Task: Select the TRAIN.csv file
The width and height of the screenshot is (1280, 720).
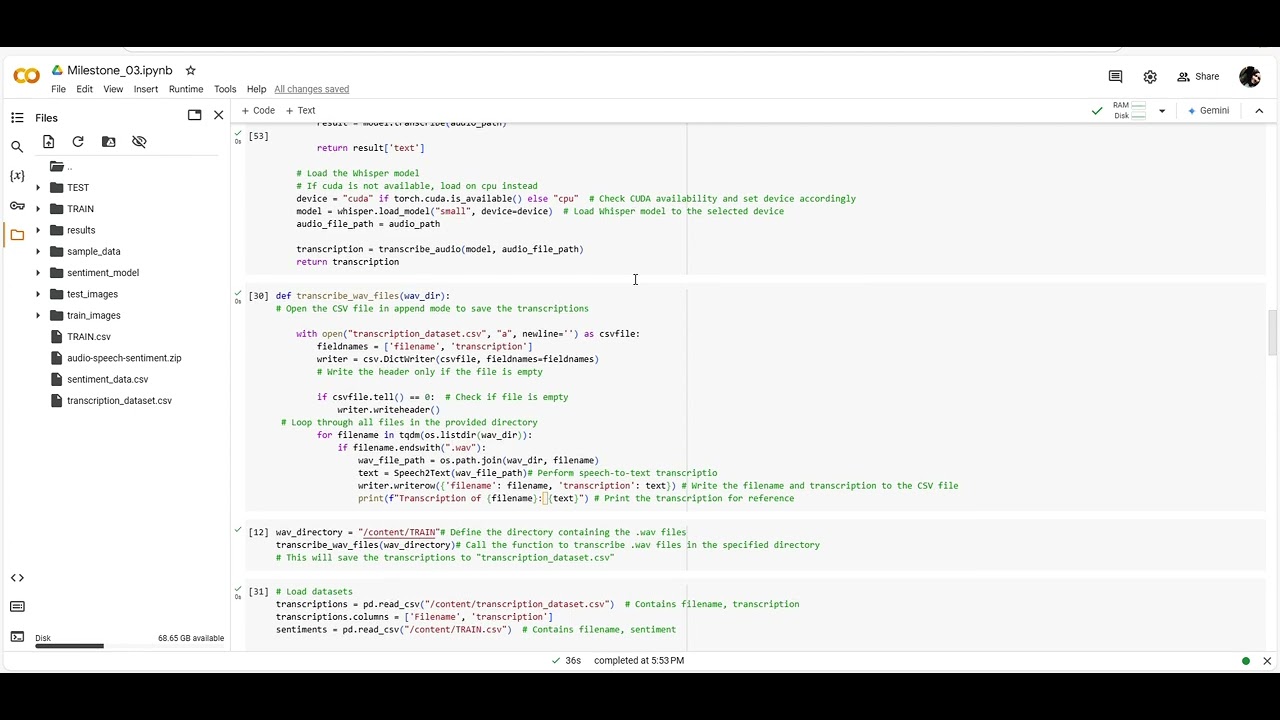Action: (88, 337)
